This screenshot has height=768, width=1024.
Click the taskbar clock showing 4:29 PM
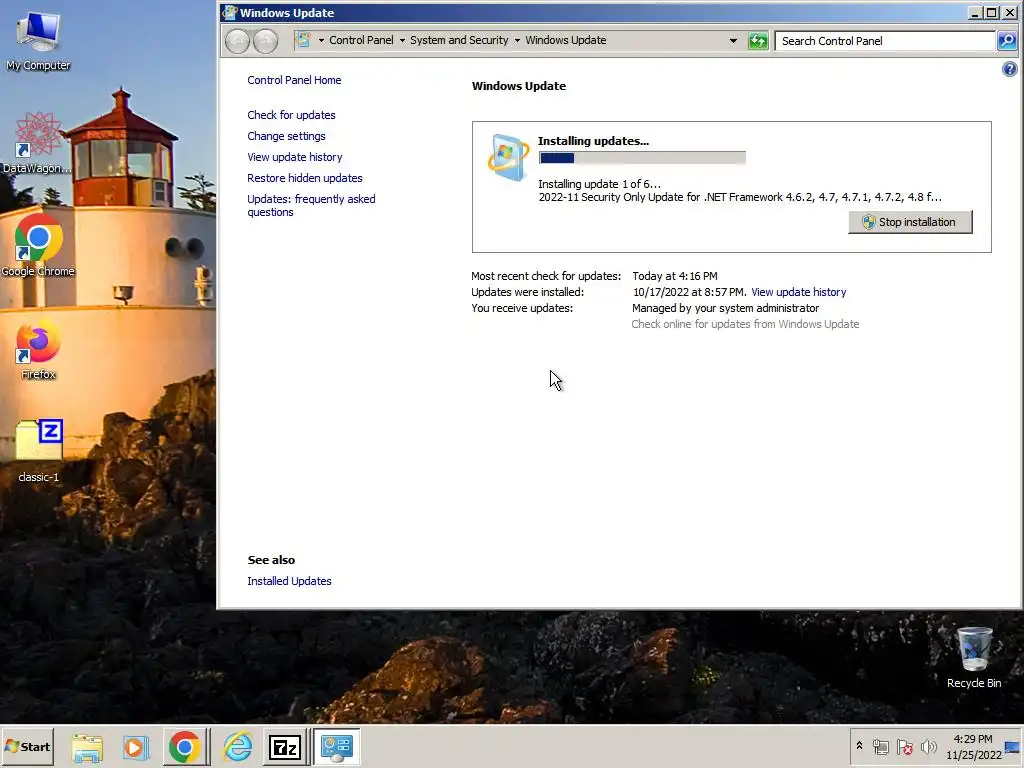973,739
